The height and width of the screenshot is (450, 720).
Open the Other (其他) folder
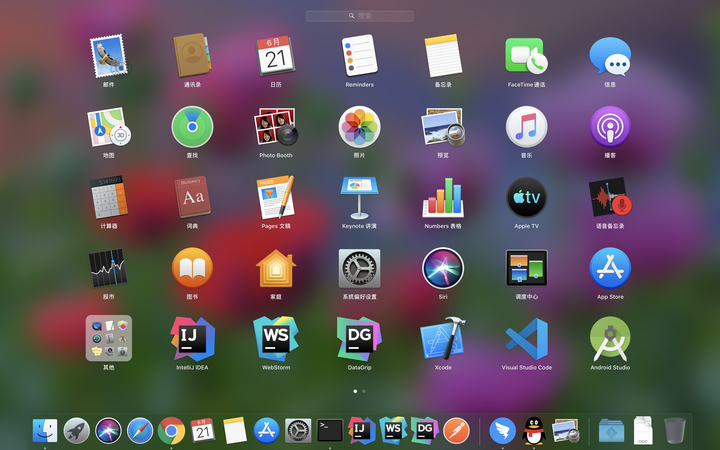point(109,338)
